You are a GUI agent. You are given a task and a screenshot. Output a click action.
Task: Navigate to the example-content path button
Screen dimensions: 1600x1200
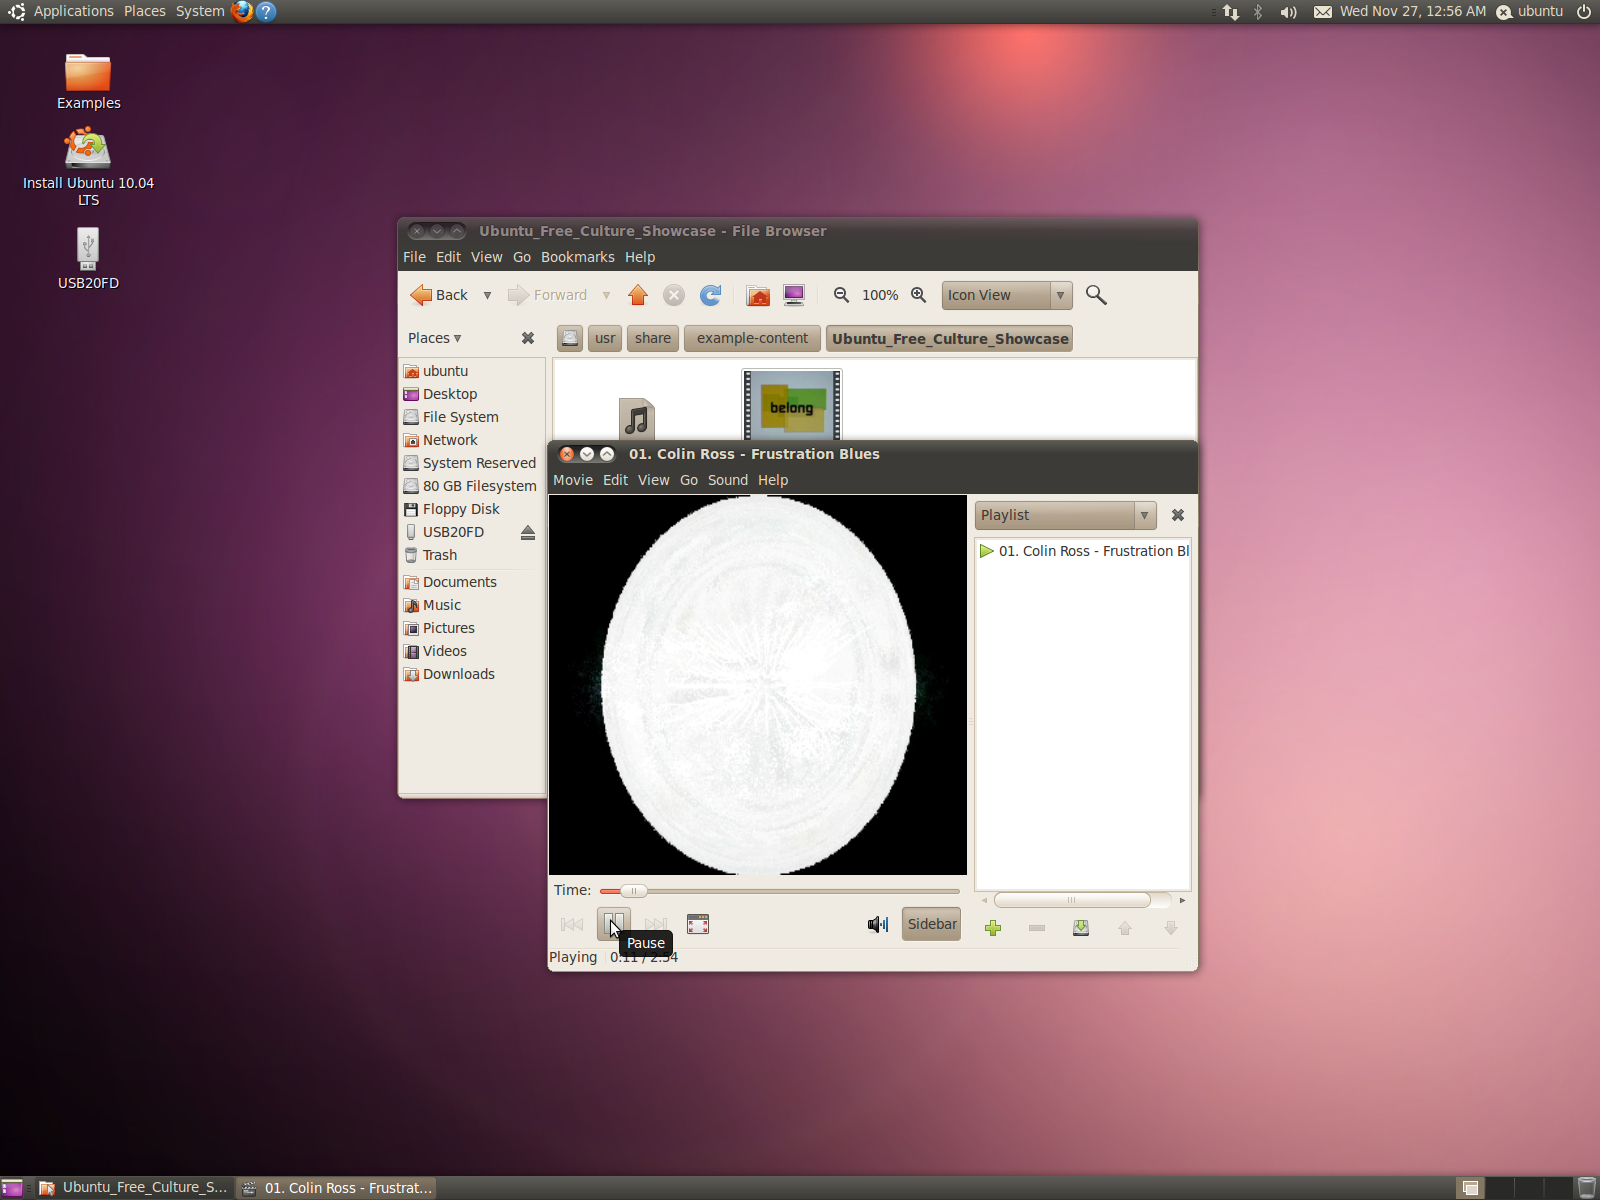click(x=752, y=338)
